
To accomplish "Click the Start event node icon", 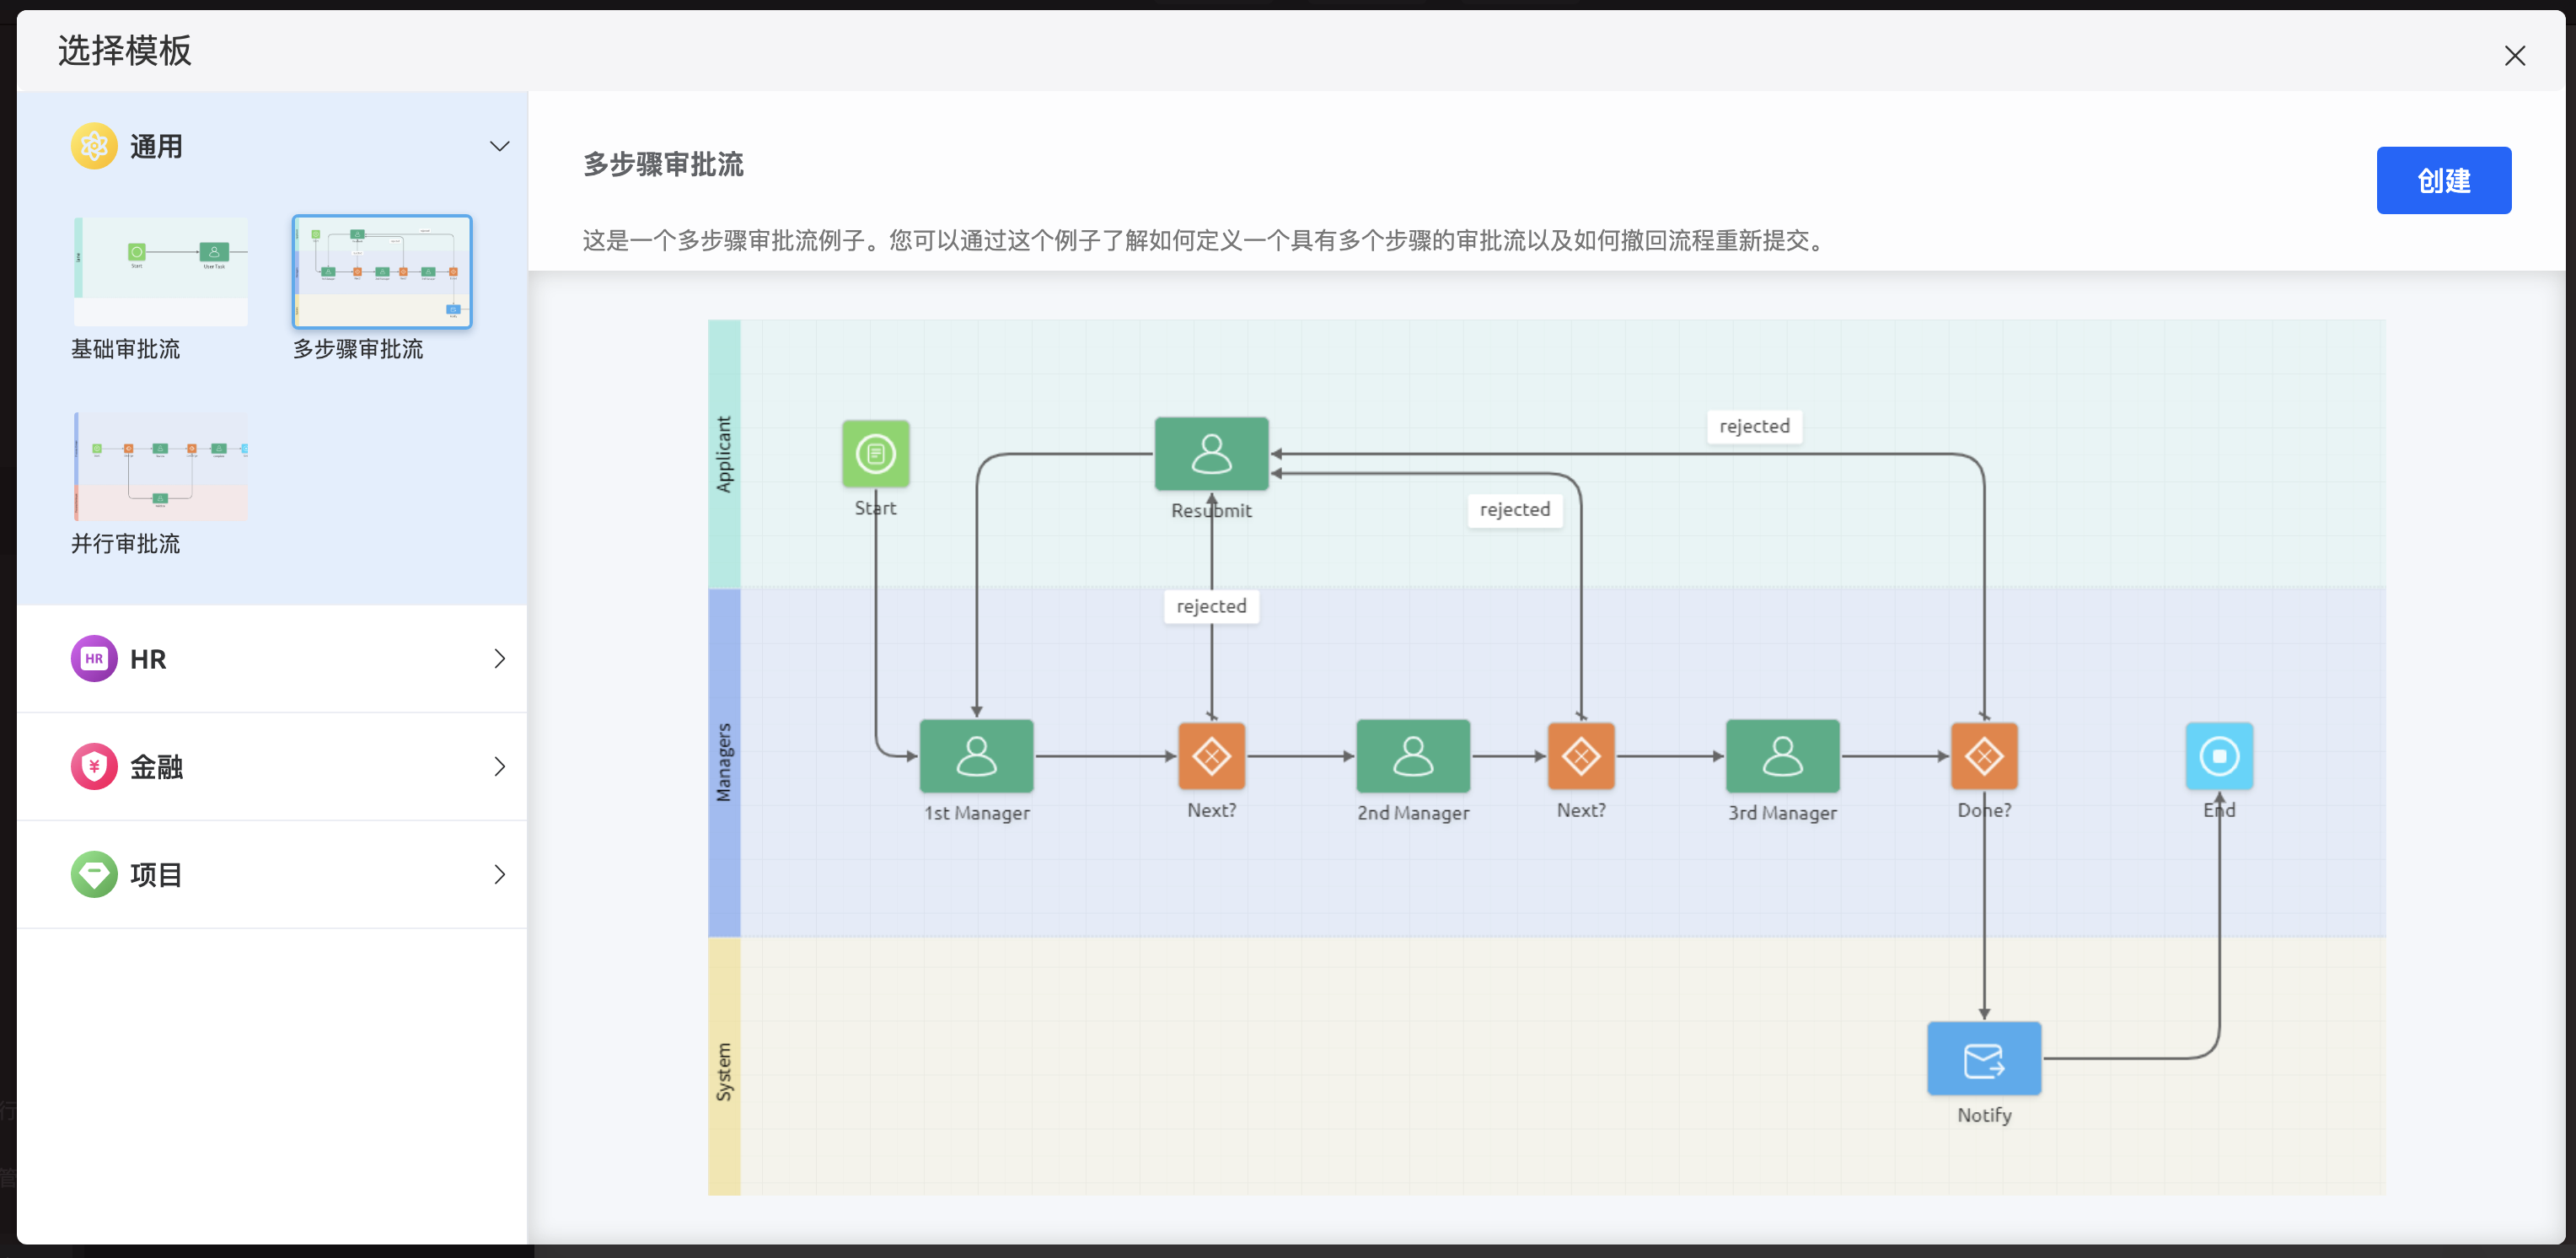I will point(875,454).
